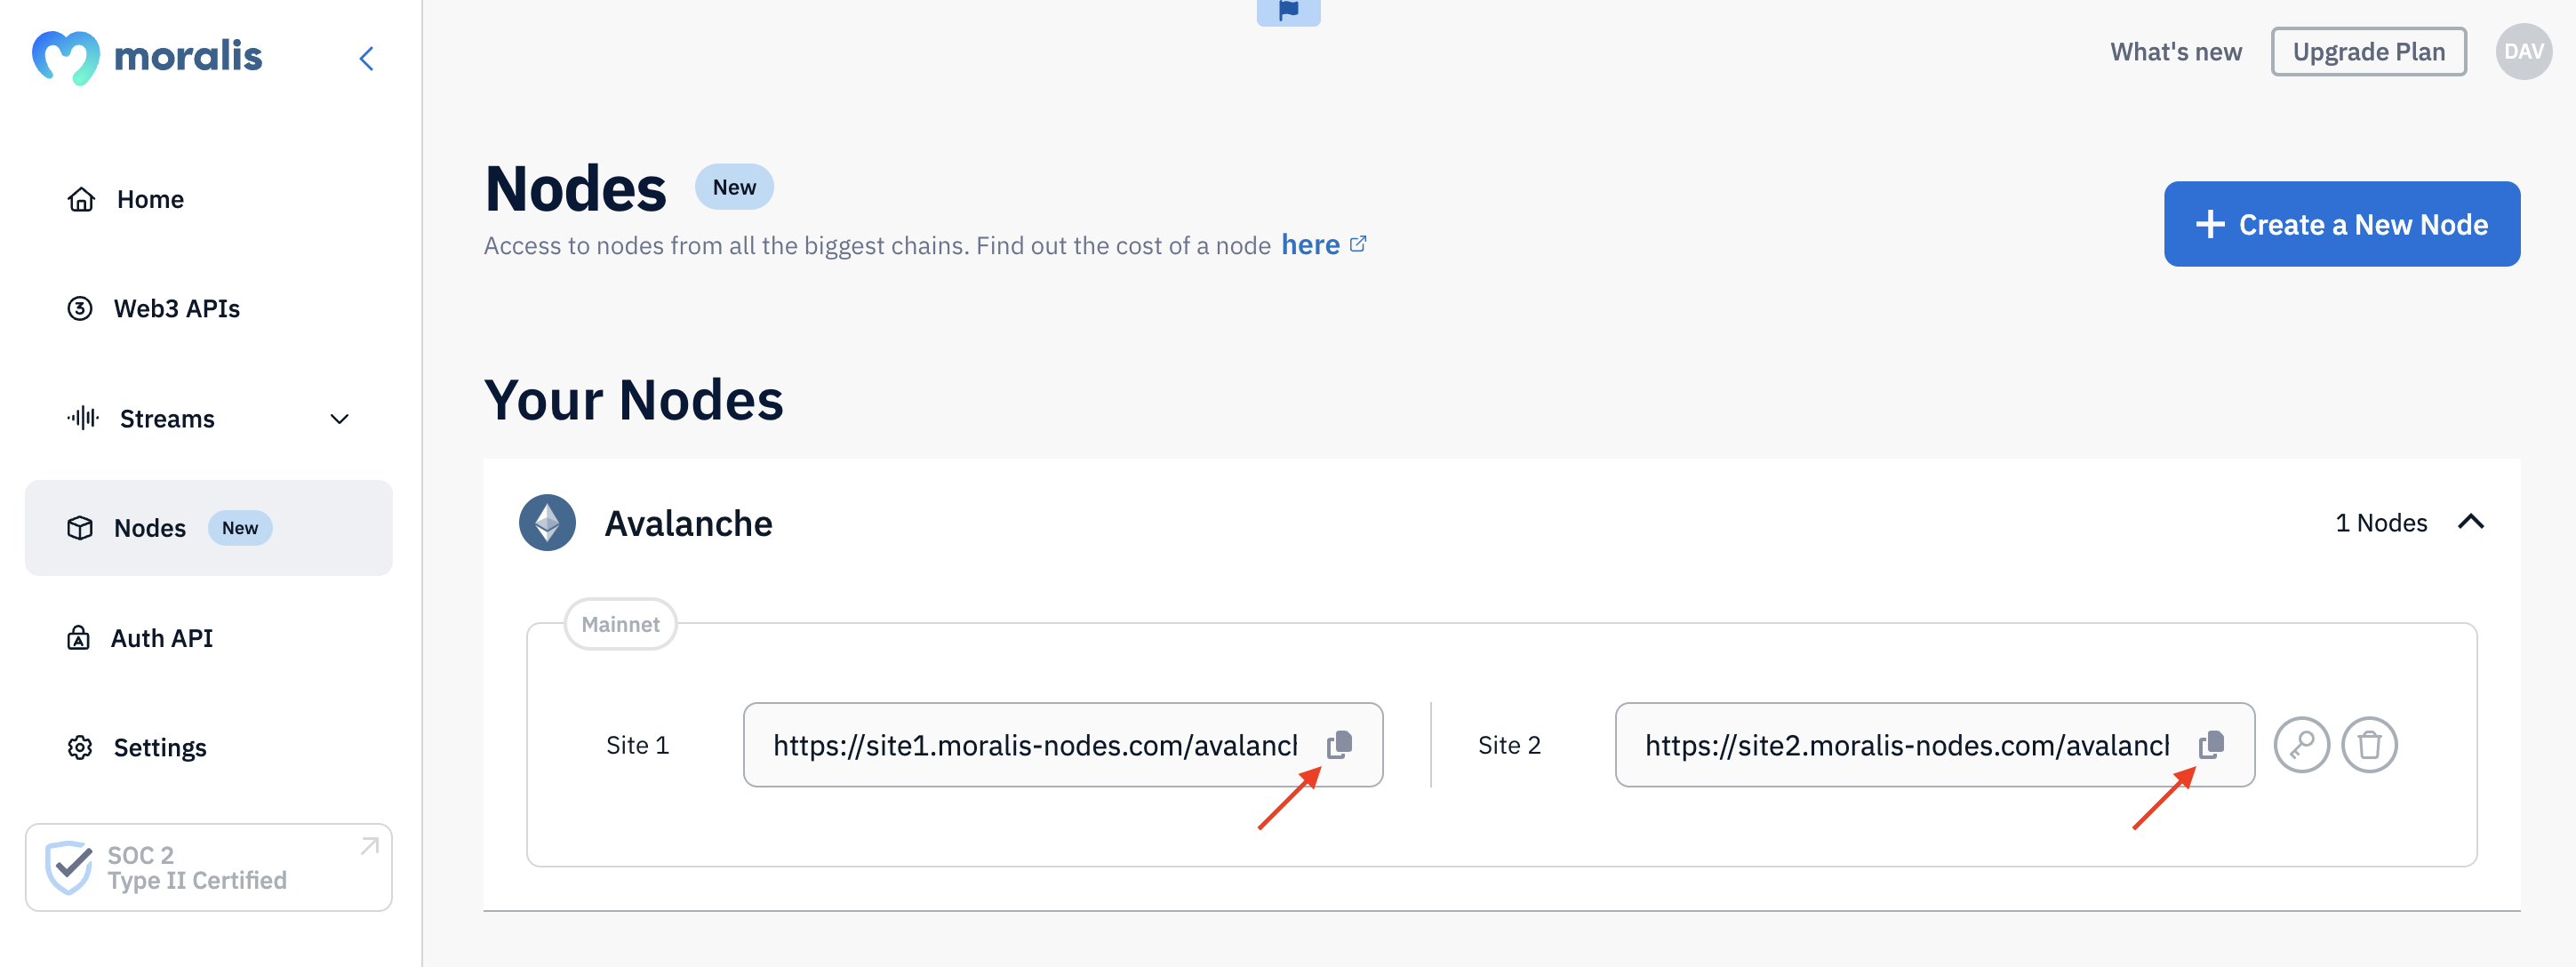The width and height of the screenshot is (2576, 967).
Task: Delete the node with trash icon
Action: click(2369, 745)
